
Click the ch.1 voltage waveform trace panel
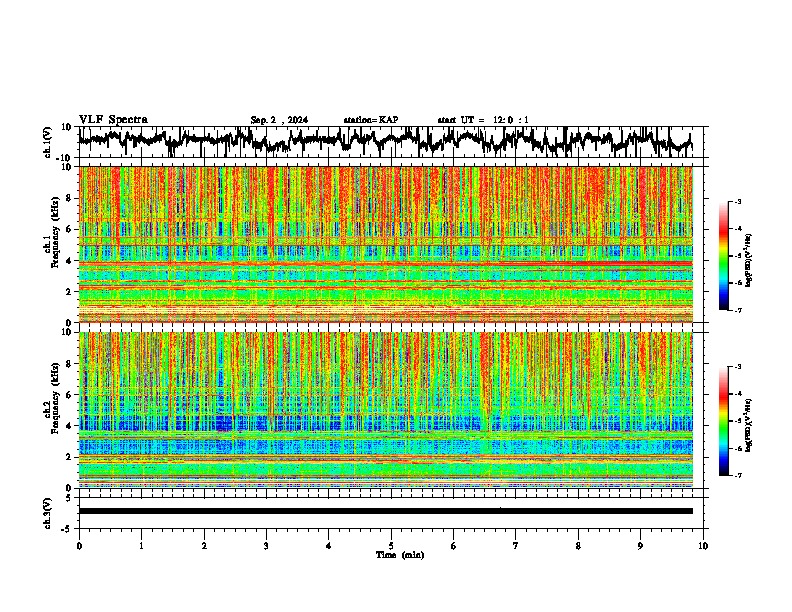[x=391, y=142]
